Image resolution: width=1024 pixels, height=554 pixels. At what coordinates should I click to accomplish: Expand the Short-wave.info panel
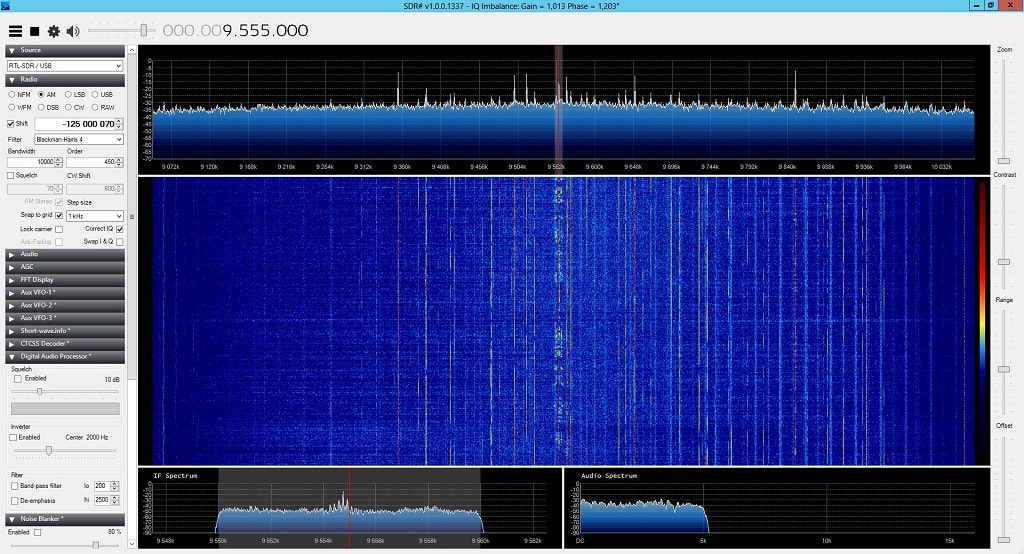65,331
